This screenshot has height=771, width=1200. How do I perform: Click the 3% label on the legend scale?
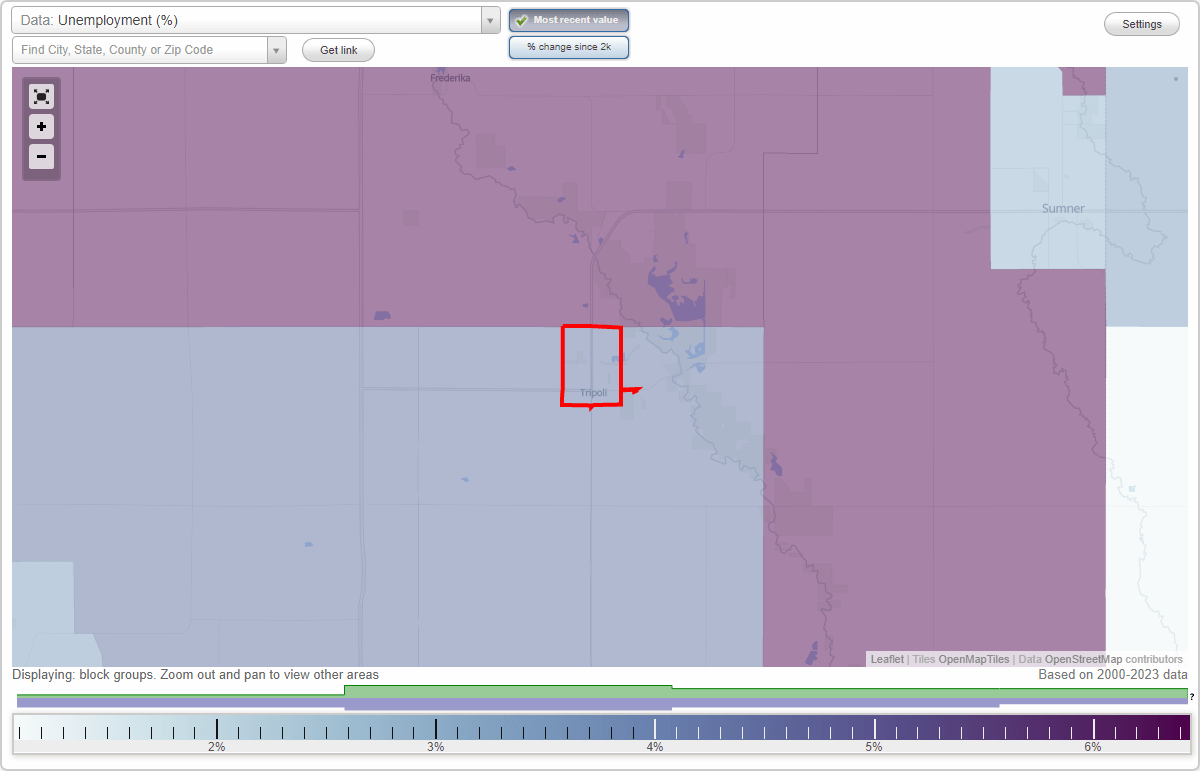pyautogui.click(x=436, y=747)
